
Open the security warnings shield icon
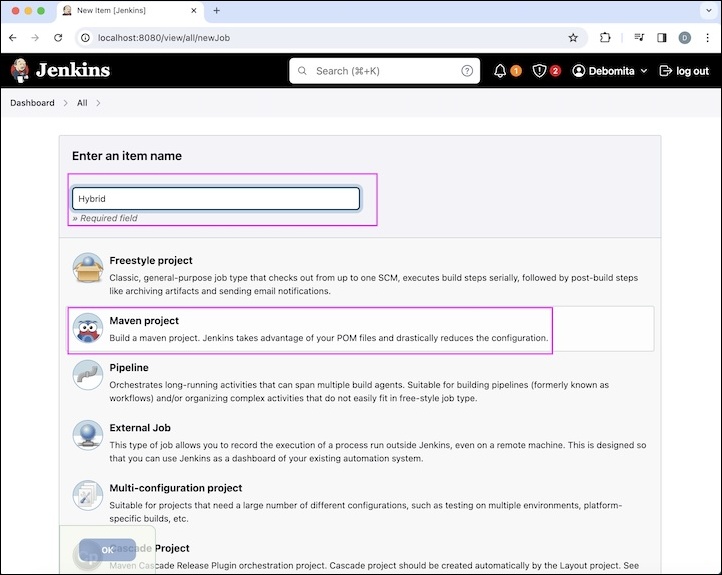(539, 71)
